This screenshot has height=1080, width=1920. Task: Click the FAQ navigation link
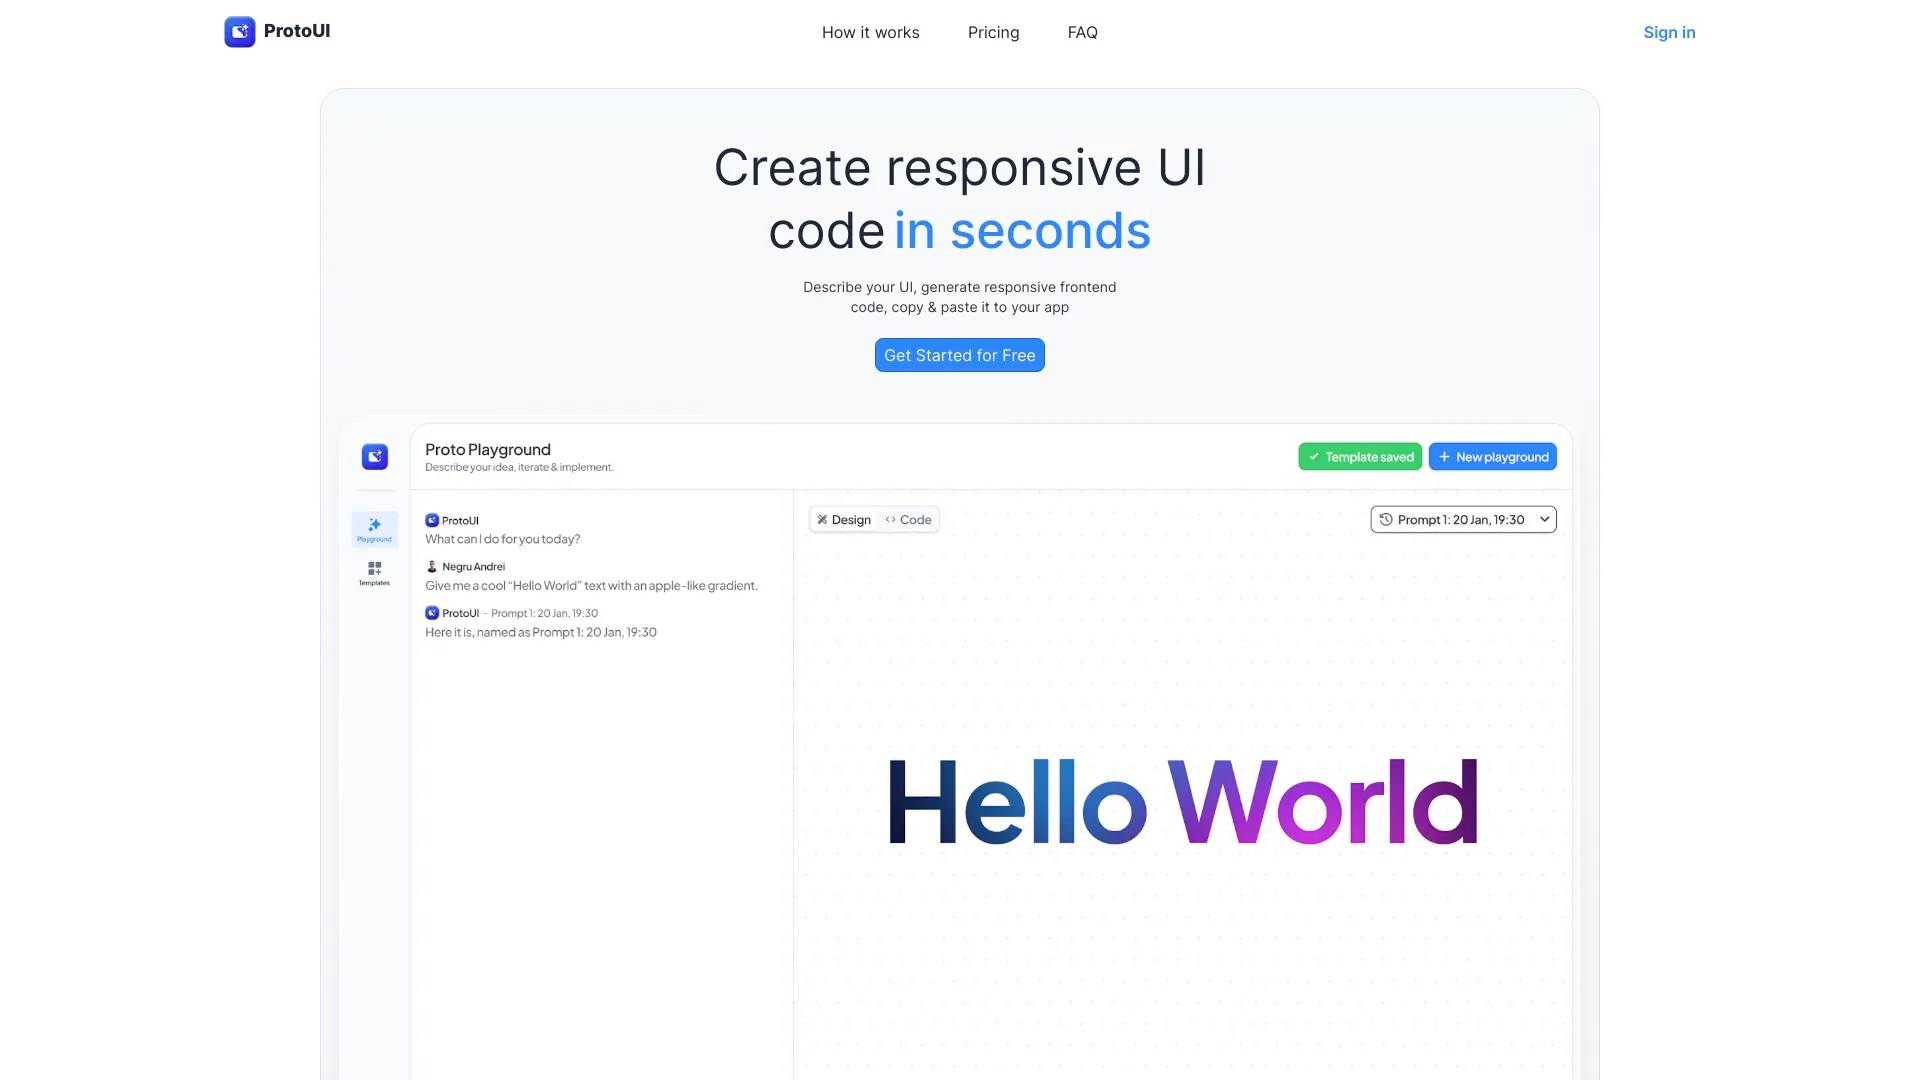tap(1083, 32)
